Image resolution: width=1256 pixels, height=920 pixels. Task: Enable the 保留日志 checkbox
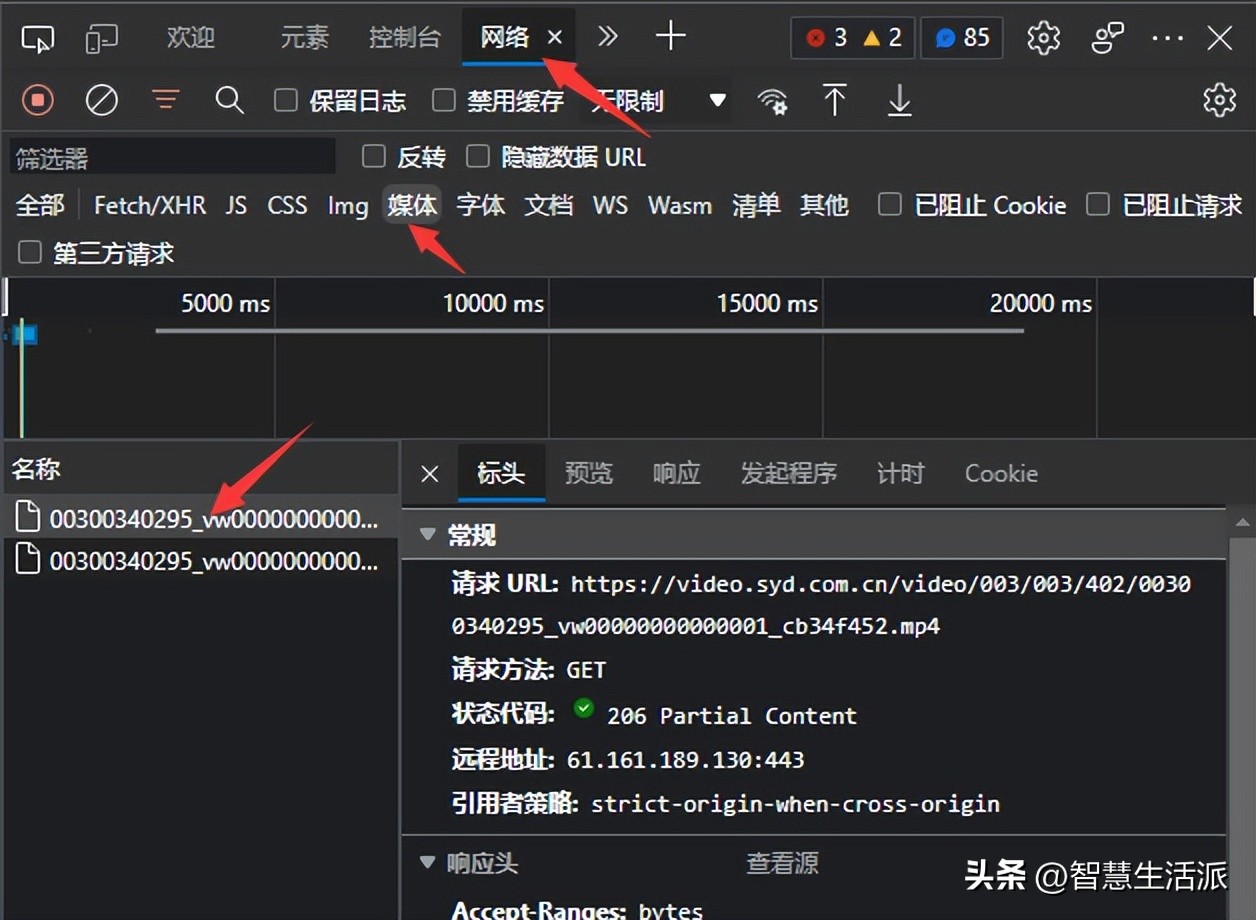pos(286,100)
